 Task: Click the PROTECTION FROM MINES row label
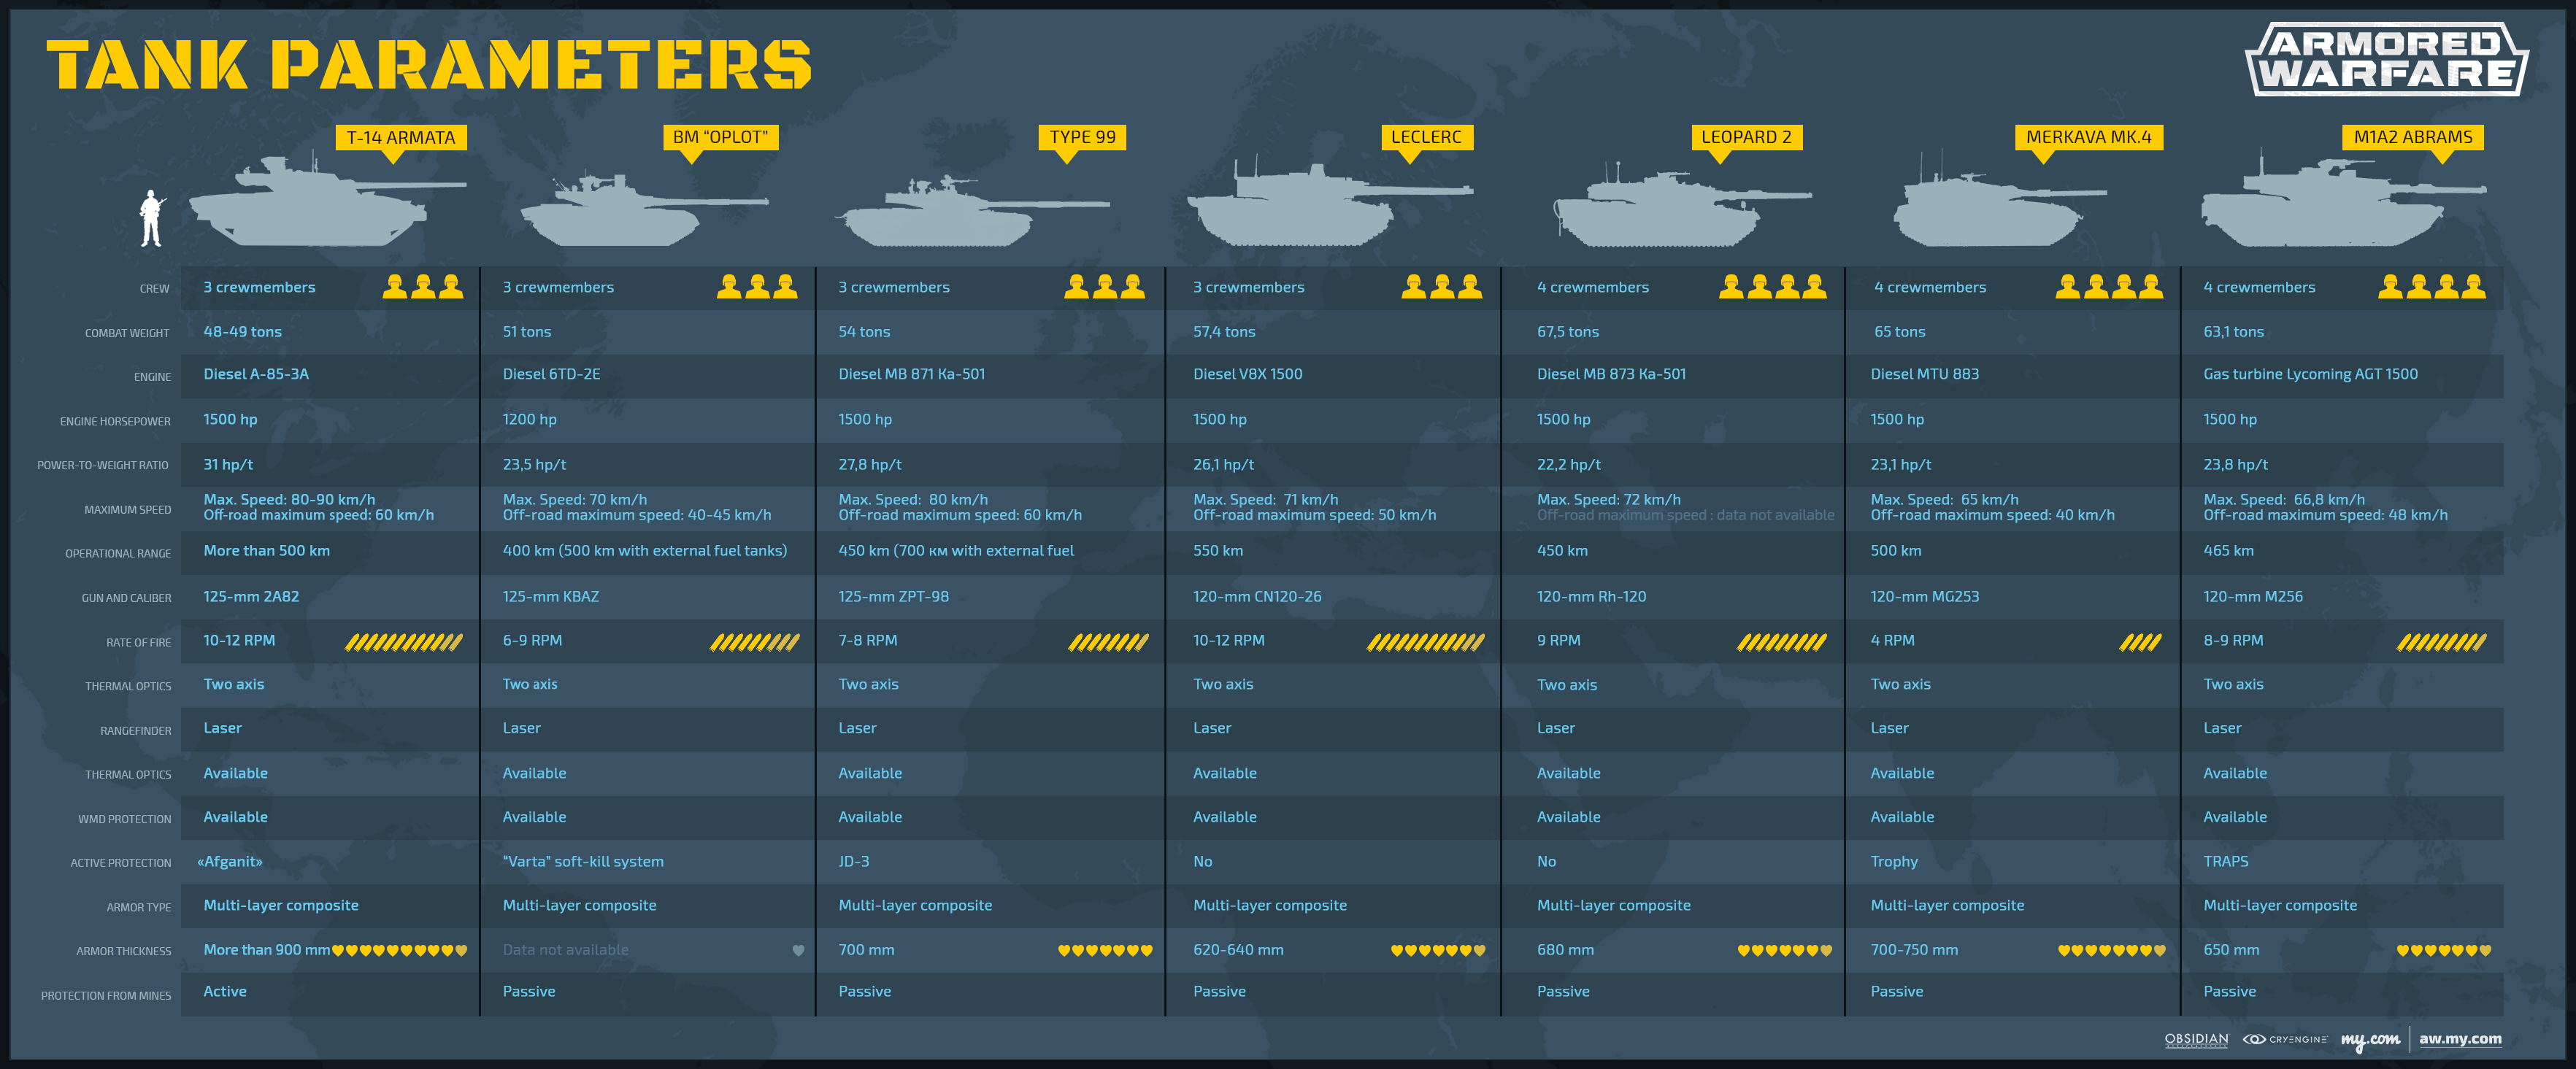[x=106, y=996]
